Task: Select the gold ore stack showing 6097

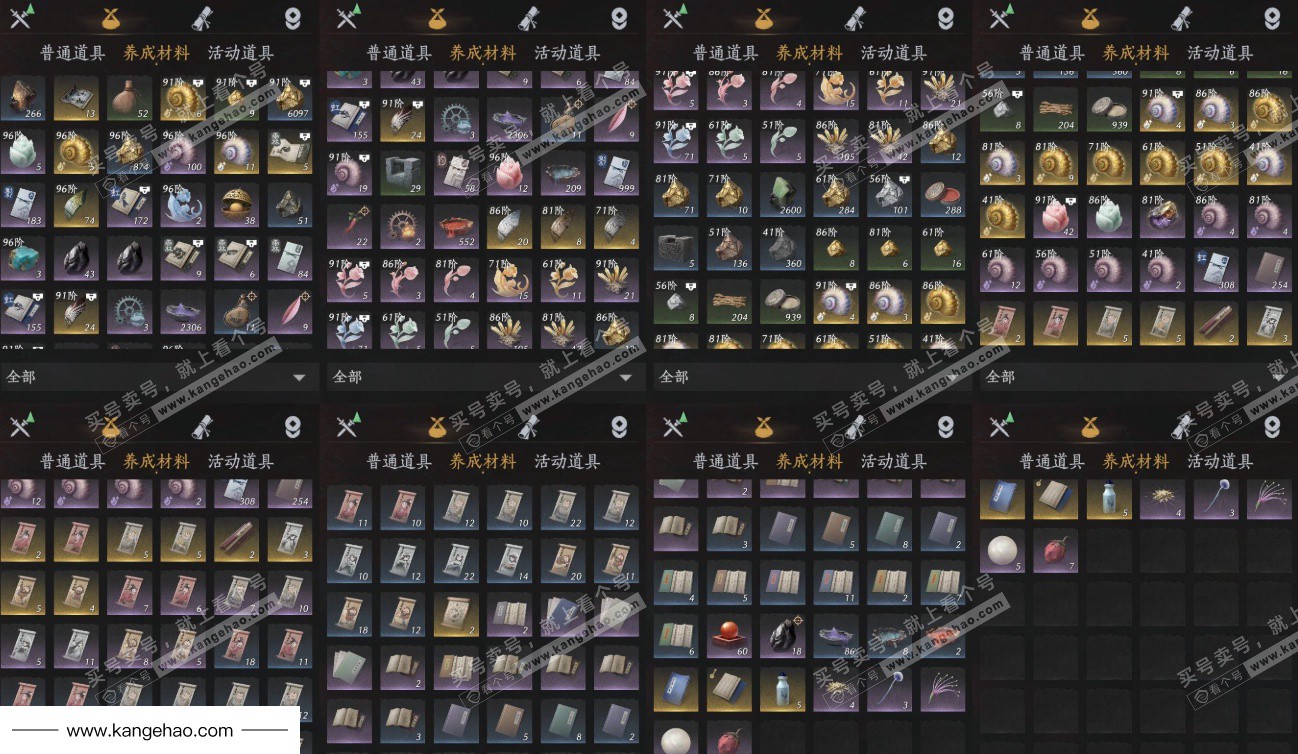Action: [x=290, y=97]
